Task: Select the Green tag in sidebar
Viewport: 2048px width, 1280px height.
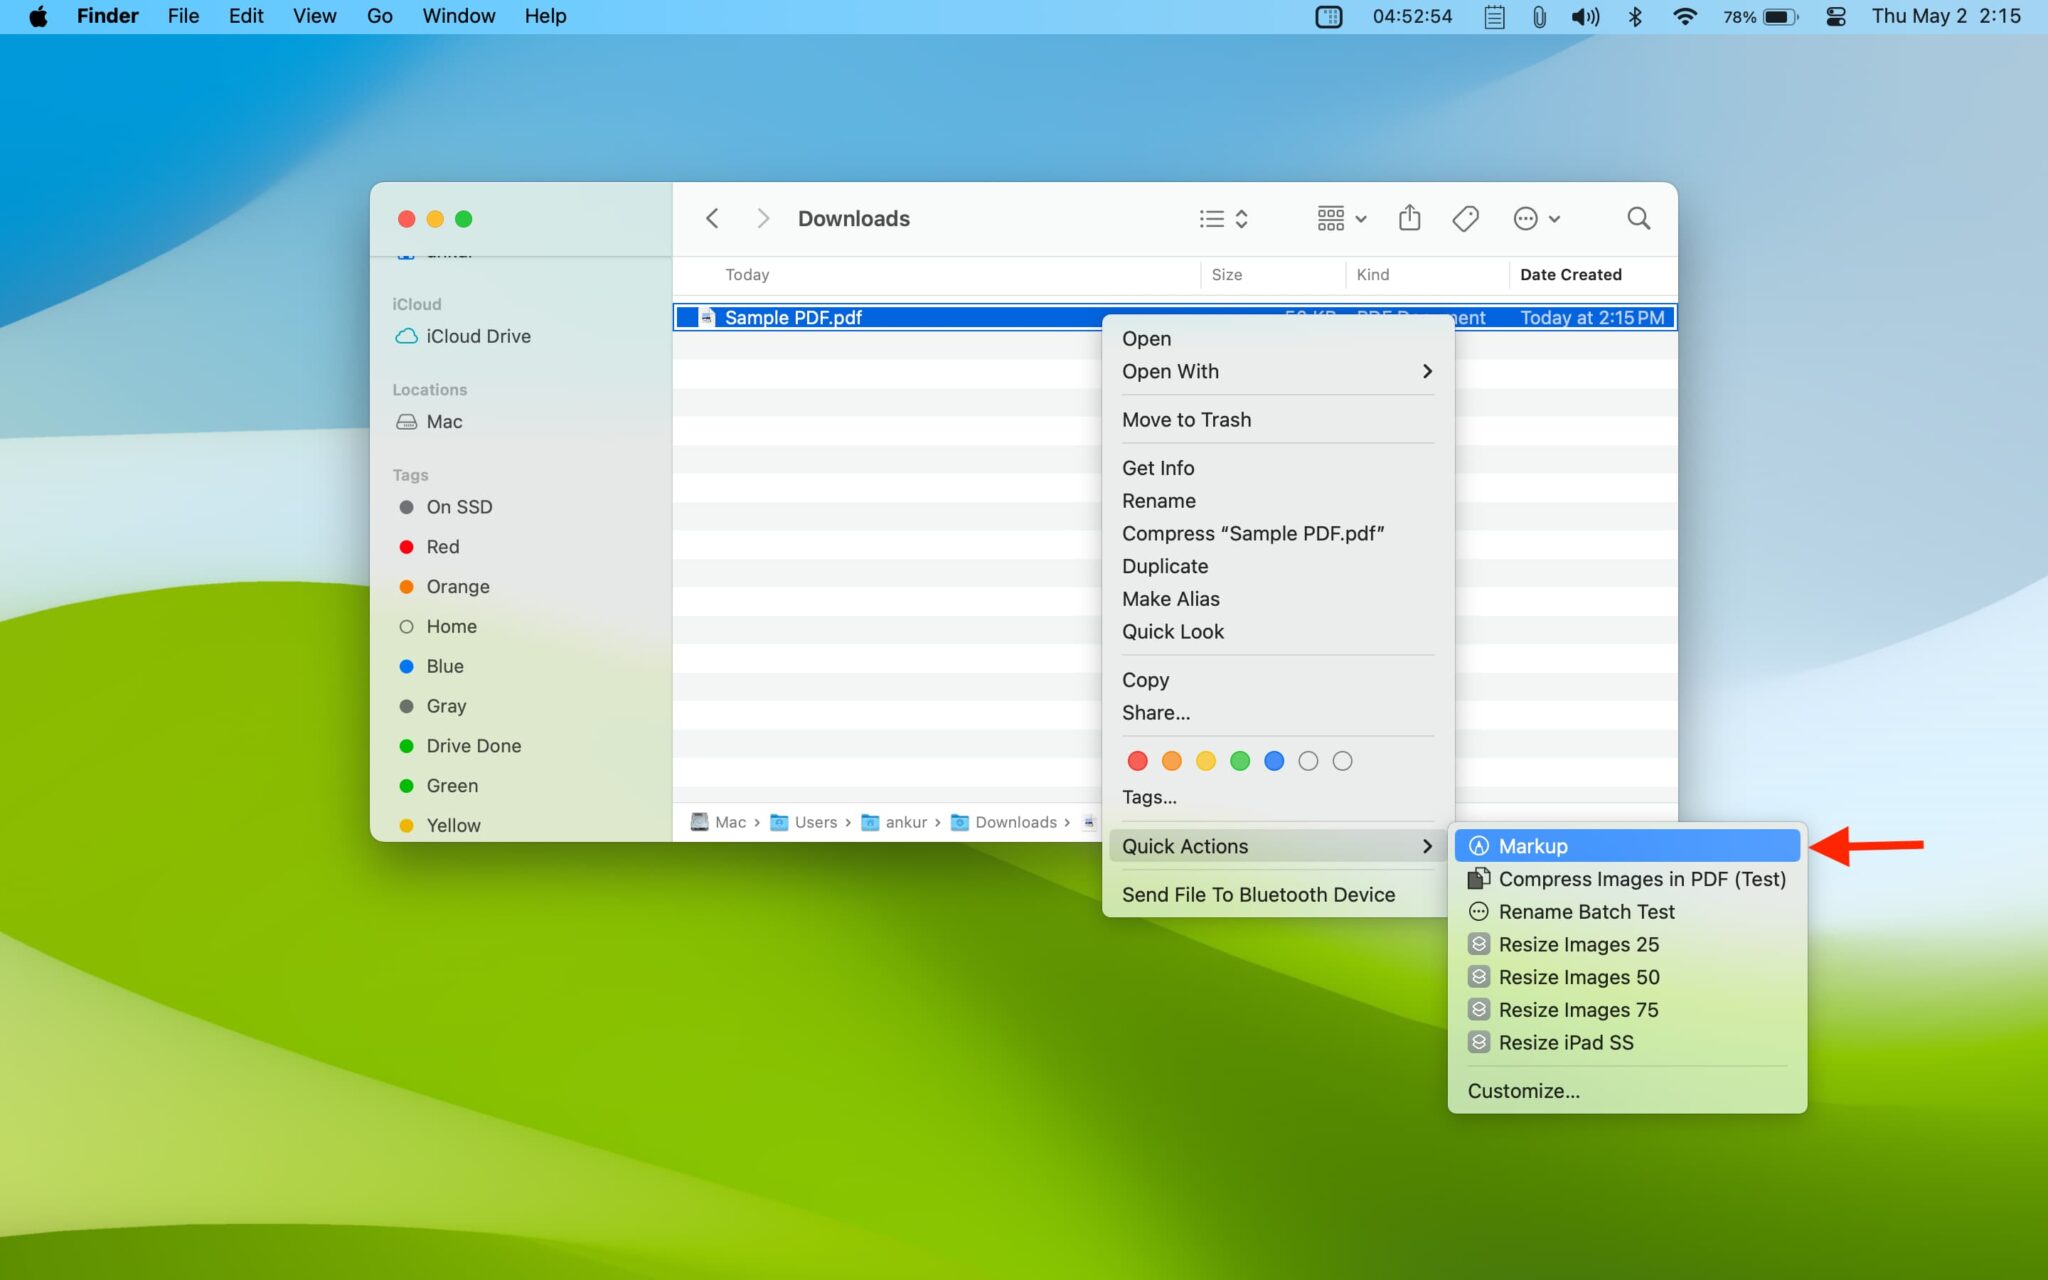Action: click(x=438, y=786)
